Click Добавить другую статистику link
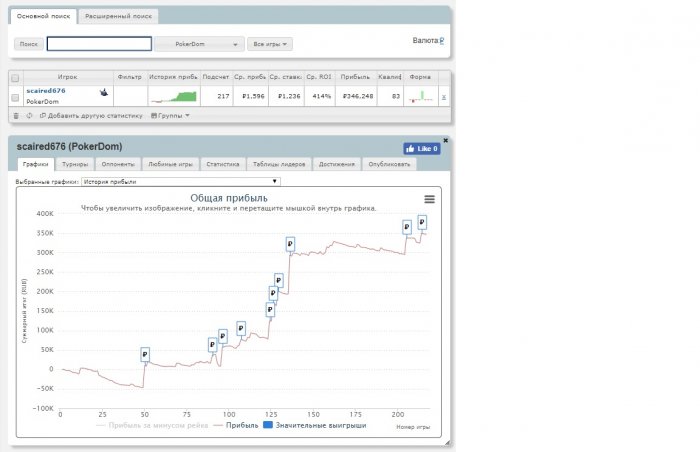 94,115
